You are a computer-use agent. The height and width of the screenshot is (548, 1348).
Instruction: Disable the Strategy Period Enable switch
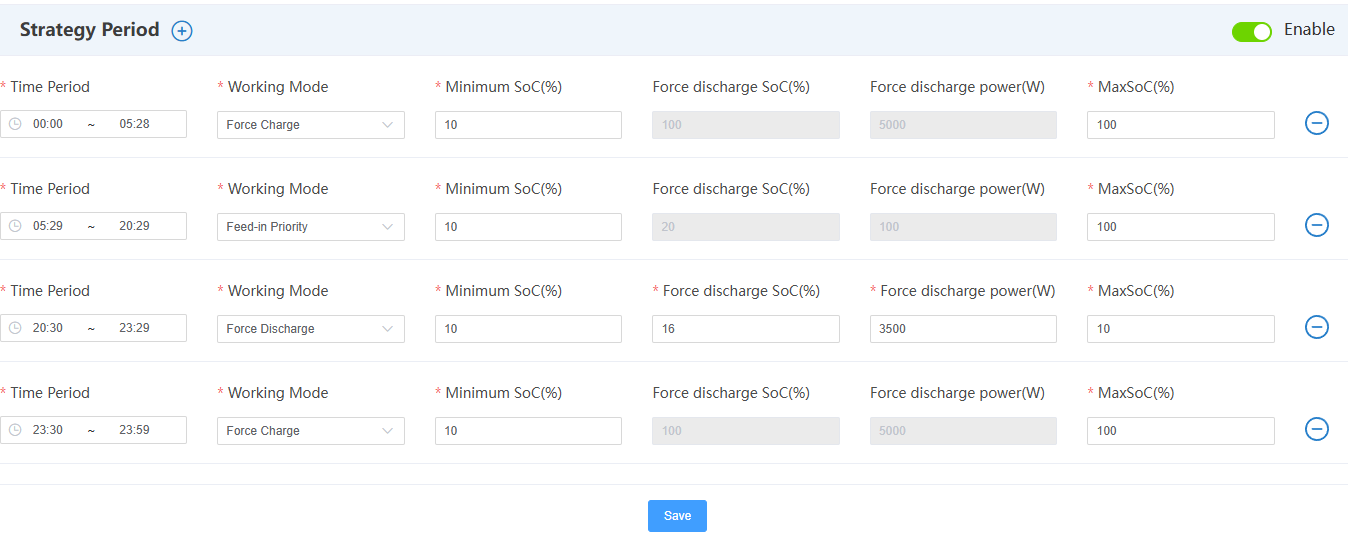1251,31
